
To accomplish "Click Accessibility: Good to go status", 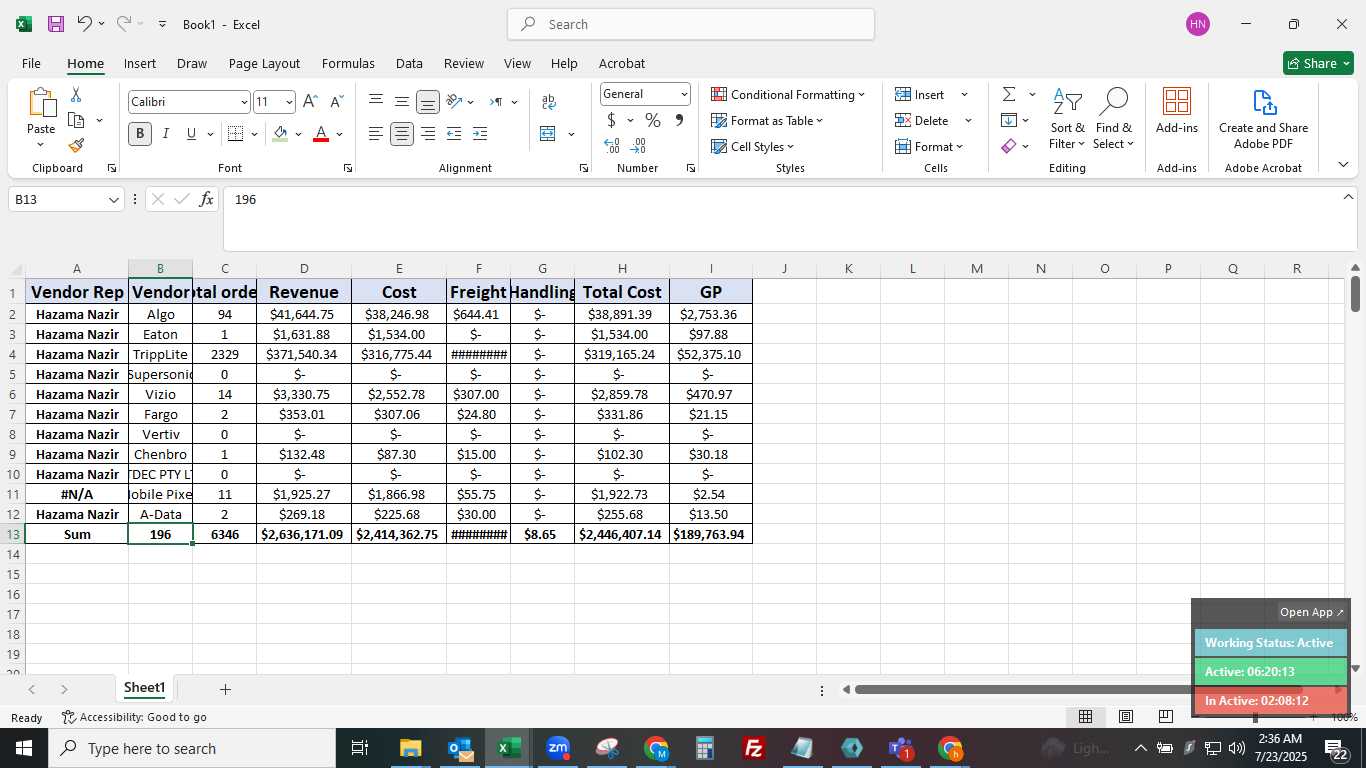I will tap(134, 717).
